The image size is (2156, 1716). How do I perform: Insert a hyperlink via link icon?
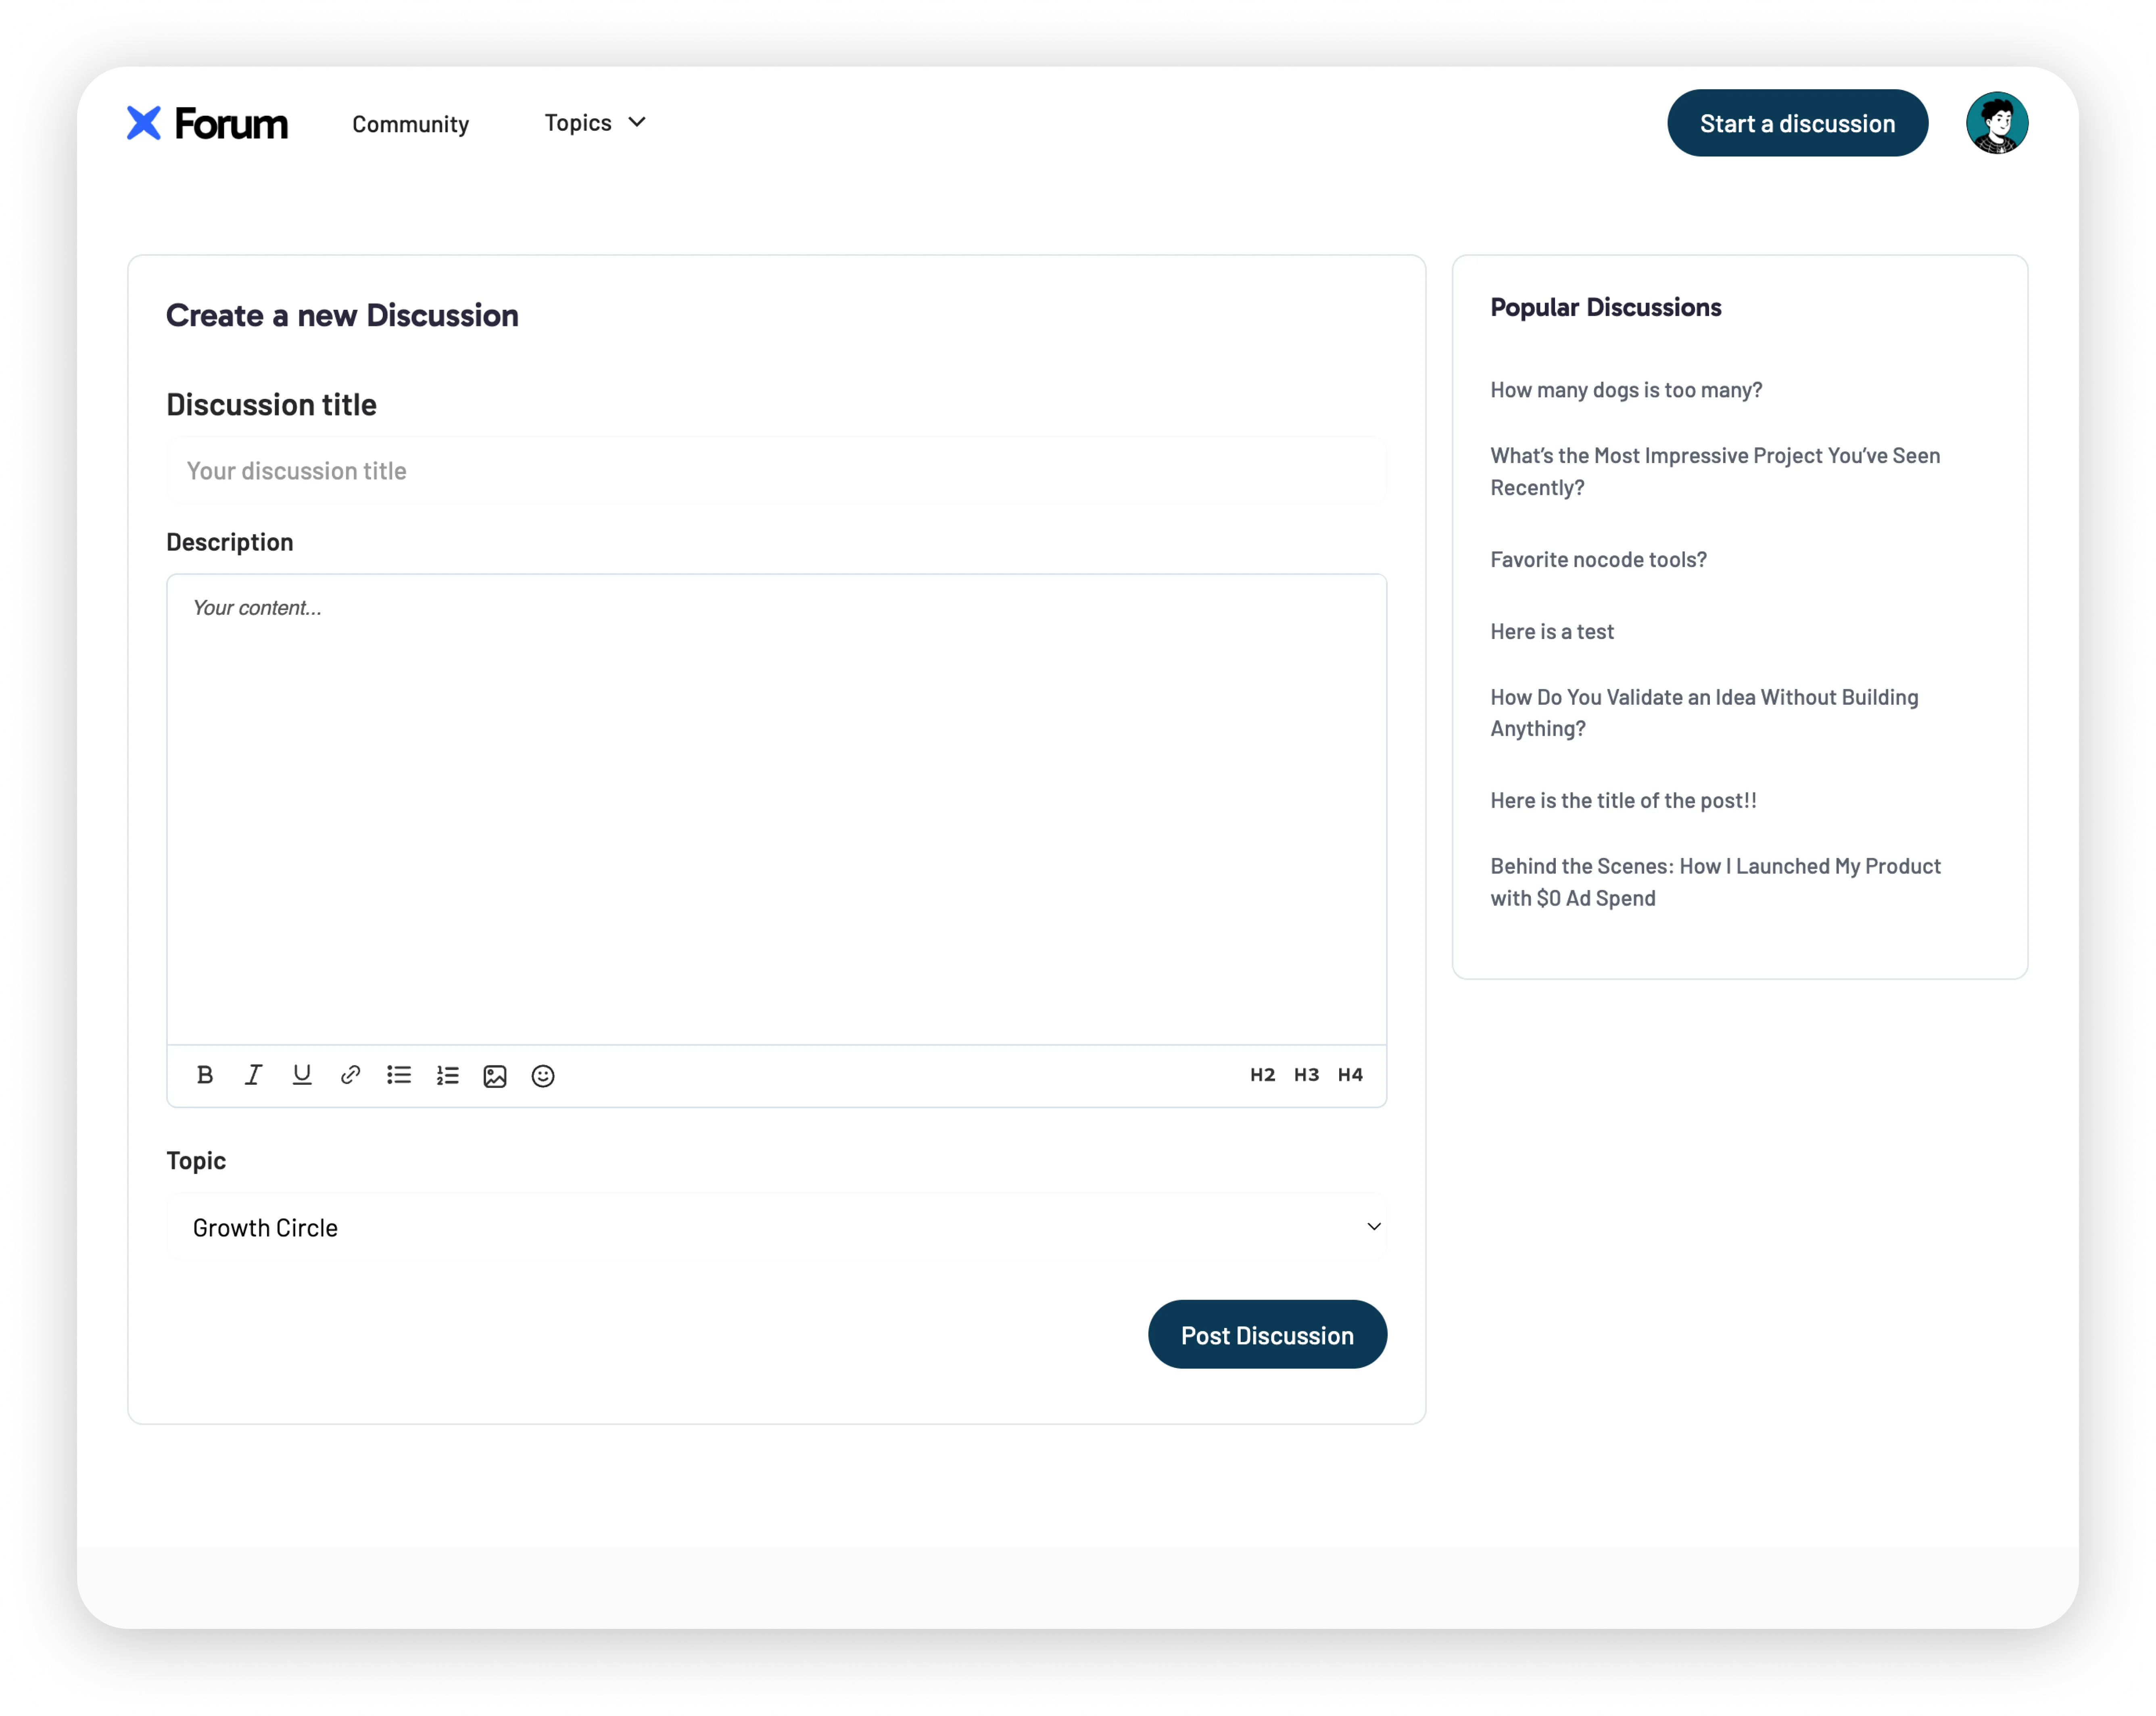pos(350,1075)
